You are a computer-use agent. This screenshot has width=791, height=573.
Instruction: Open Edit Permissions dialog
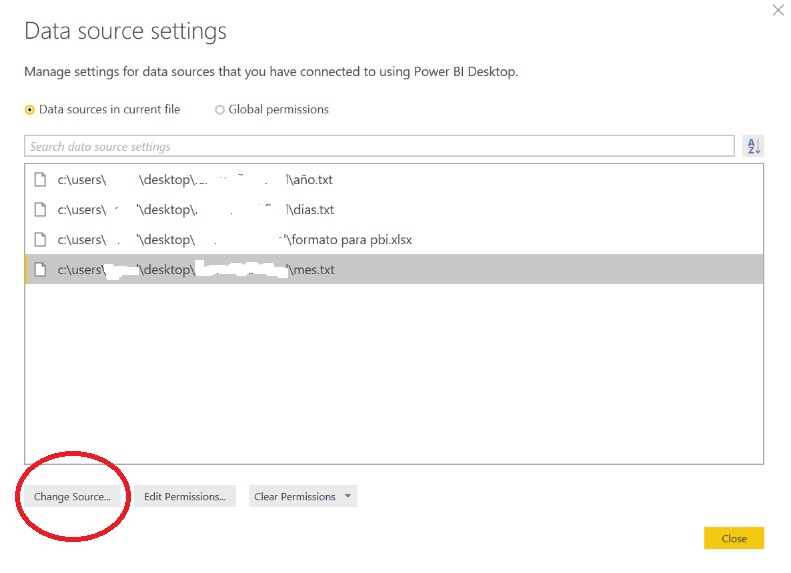[x=185, y=496]
